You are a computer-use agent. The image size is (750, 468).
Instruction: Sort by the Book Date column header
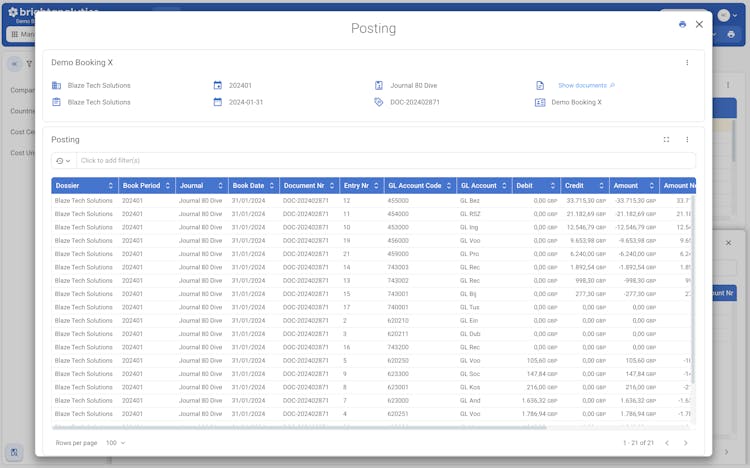(x=252, y=186)
